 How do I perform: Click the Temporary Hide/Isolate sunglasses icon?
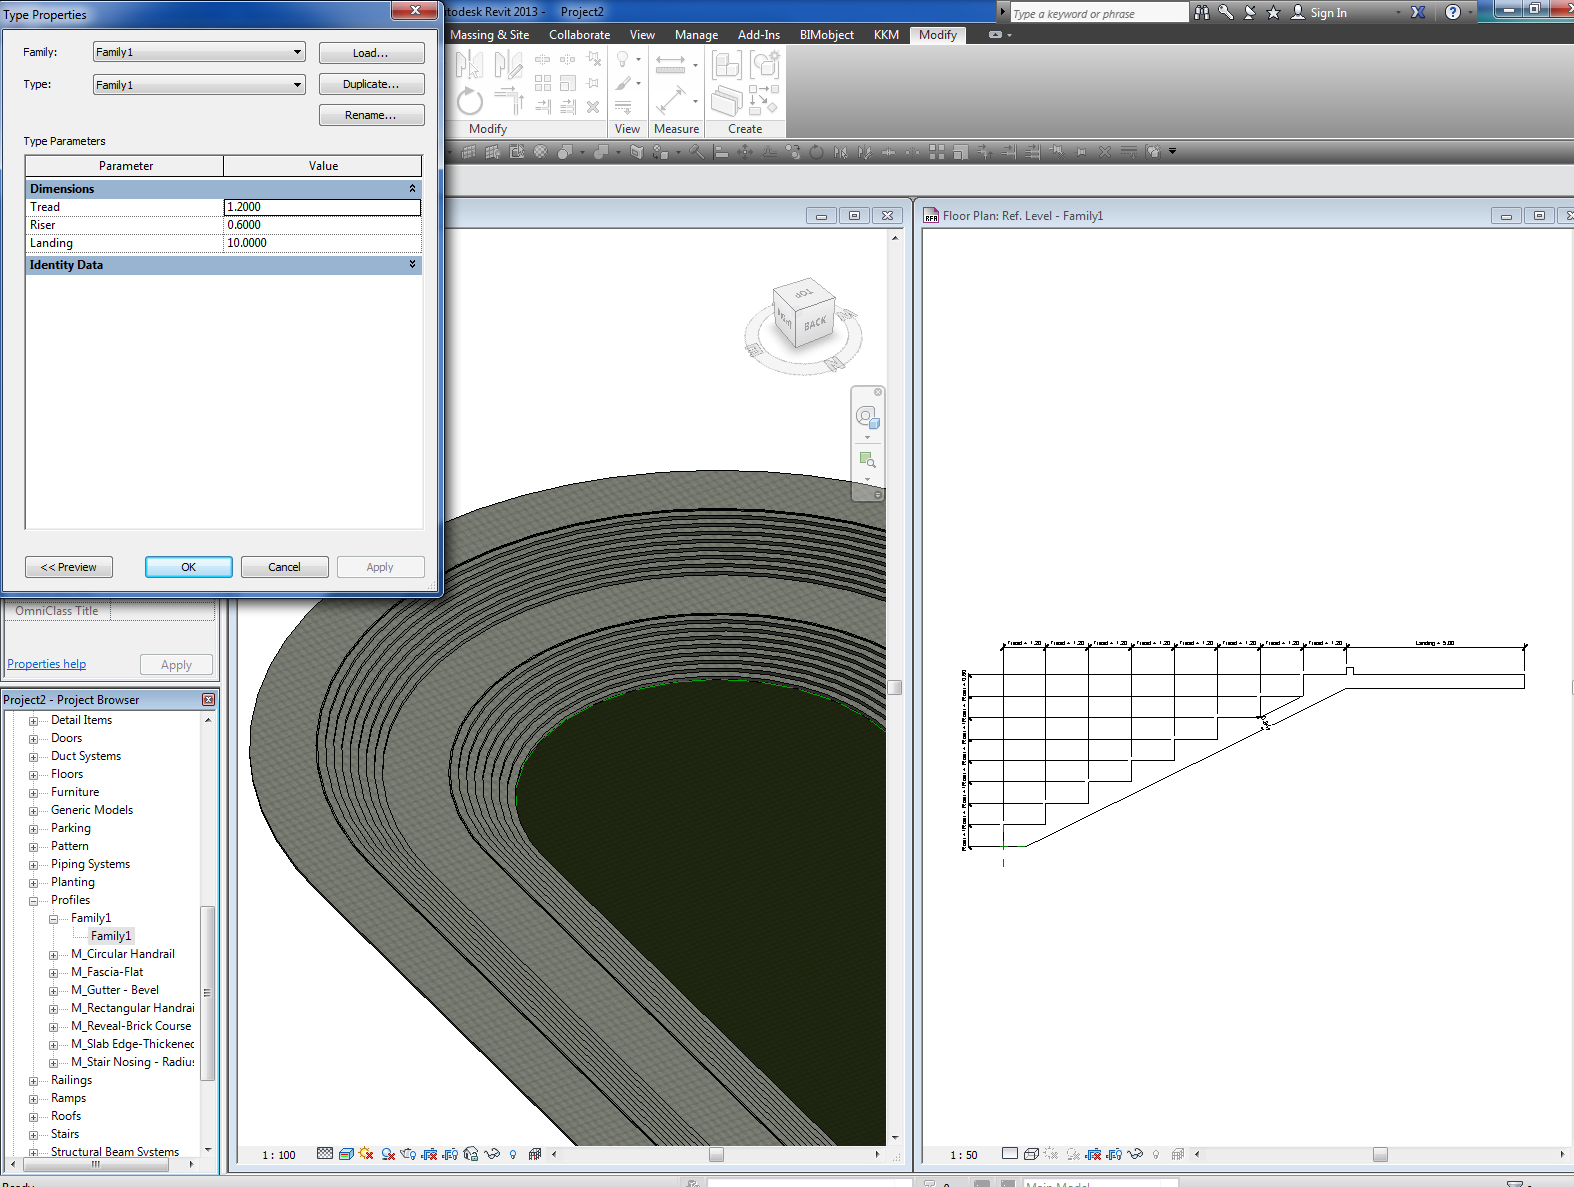tap(492, 1154)
